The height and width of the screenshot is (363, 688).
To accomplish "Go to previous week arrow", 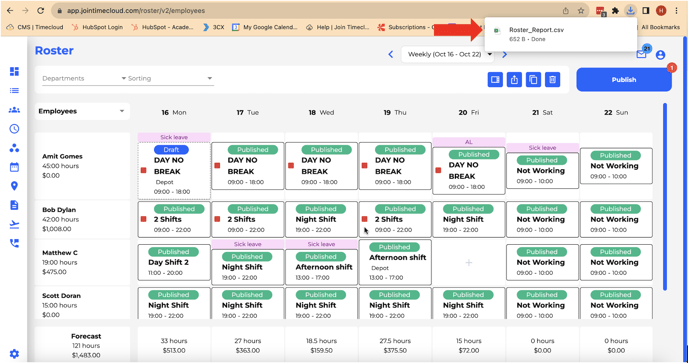I will coord(391,54).
